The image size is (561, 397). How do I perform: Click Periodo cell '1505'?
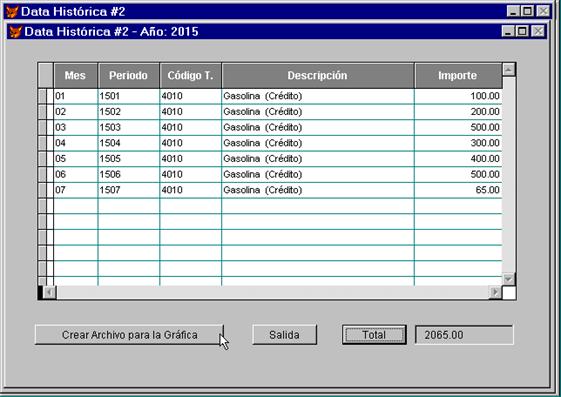click(128, 159)
